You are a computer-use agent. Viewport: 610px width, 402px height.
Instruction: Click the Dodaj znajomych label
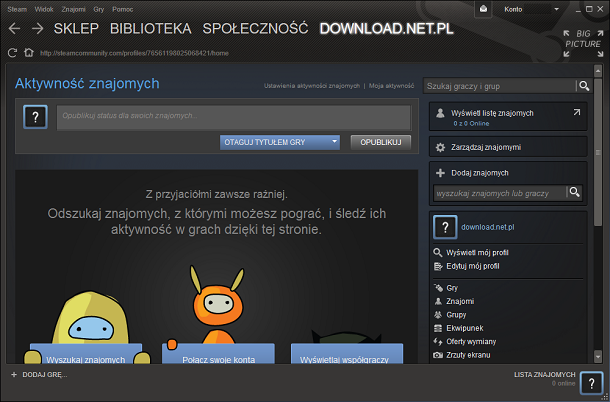[x=480, y=173]
